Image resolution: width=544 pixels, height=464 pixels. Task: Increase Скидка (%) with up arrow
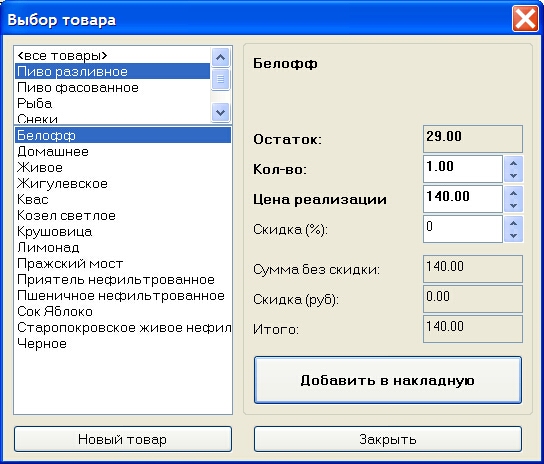pos(513,223)
